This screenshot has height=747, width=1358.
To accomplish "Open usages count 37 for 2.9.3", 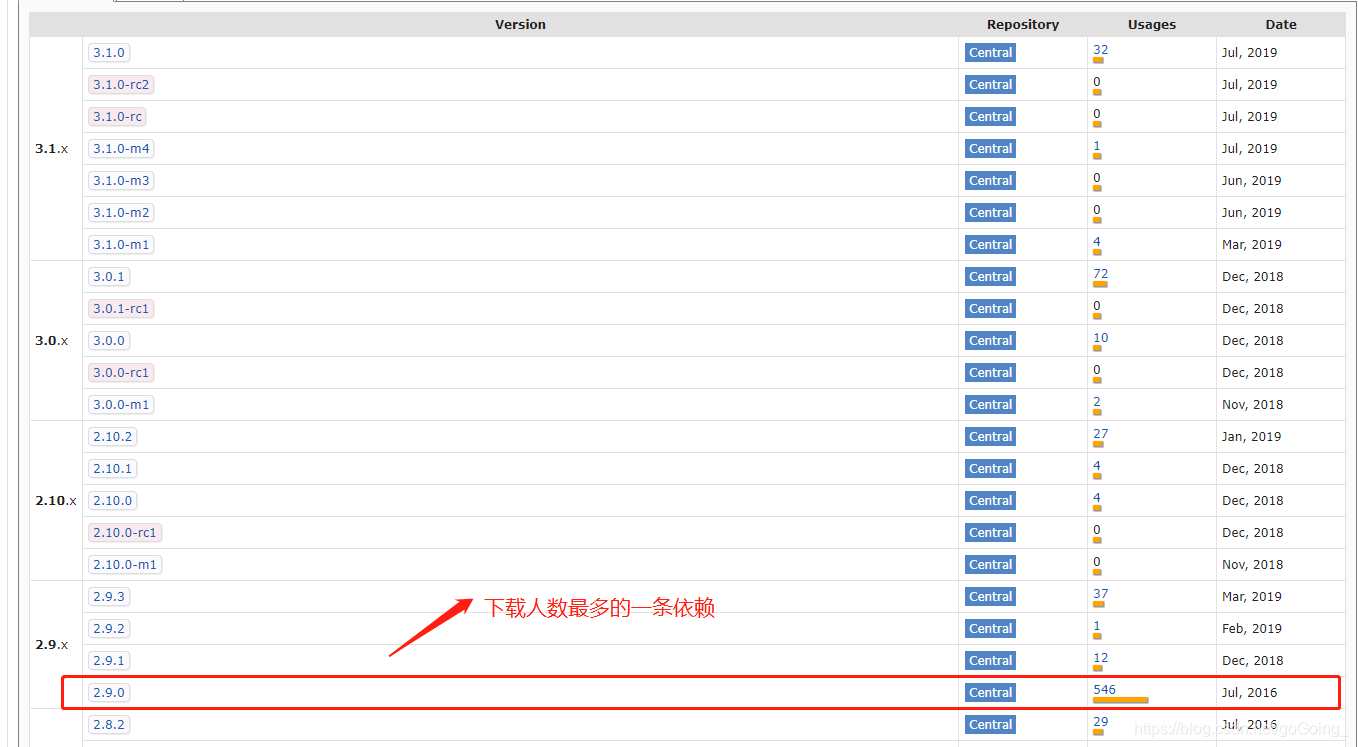I will [x=1100, y=594].
